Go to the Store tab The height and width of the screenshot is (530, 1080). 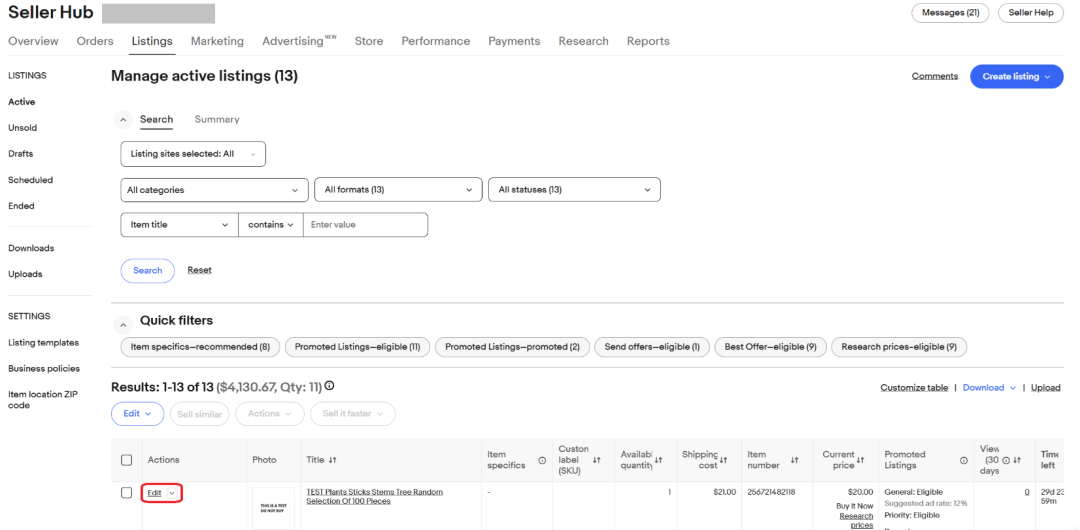(x=368, y=41)
